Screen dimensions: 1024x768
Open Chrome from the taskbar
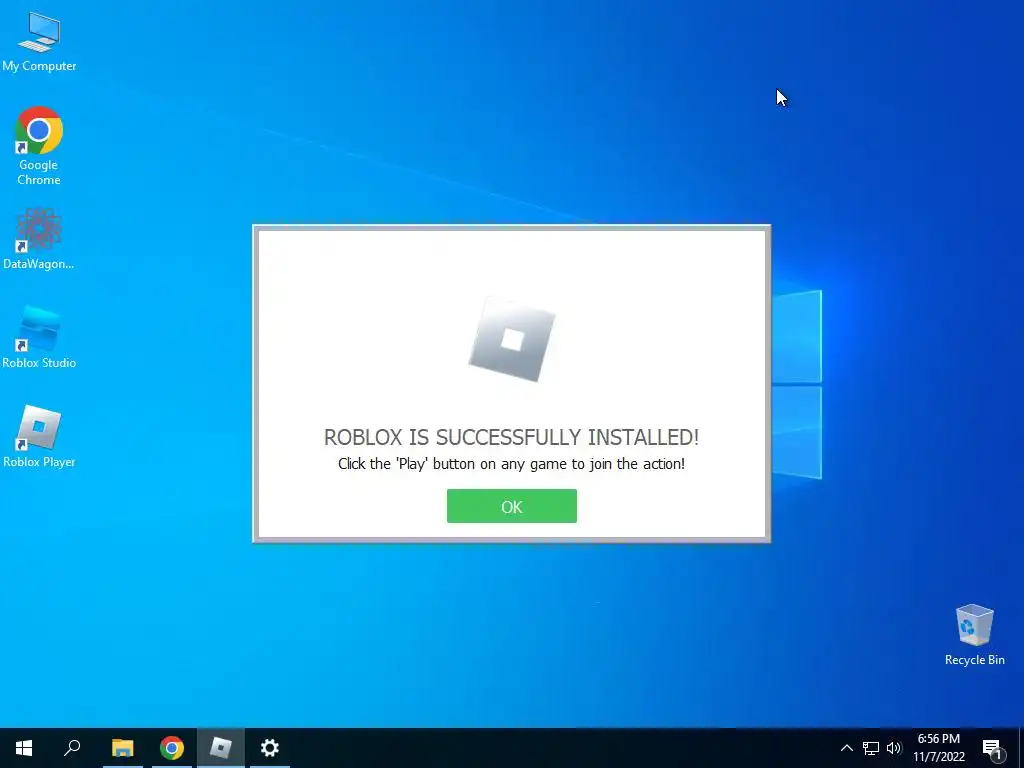click(172, 748)
